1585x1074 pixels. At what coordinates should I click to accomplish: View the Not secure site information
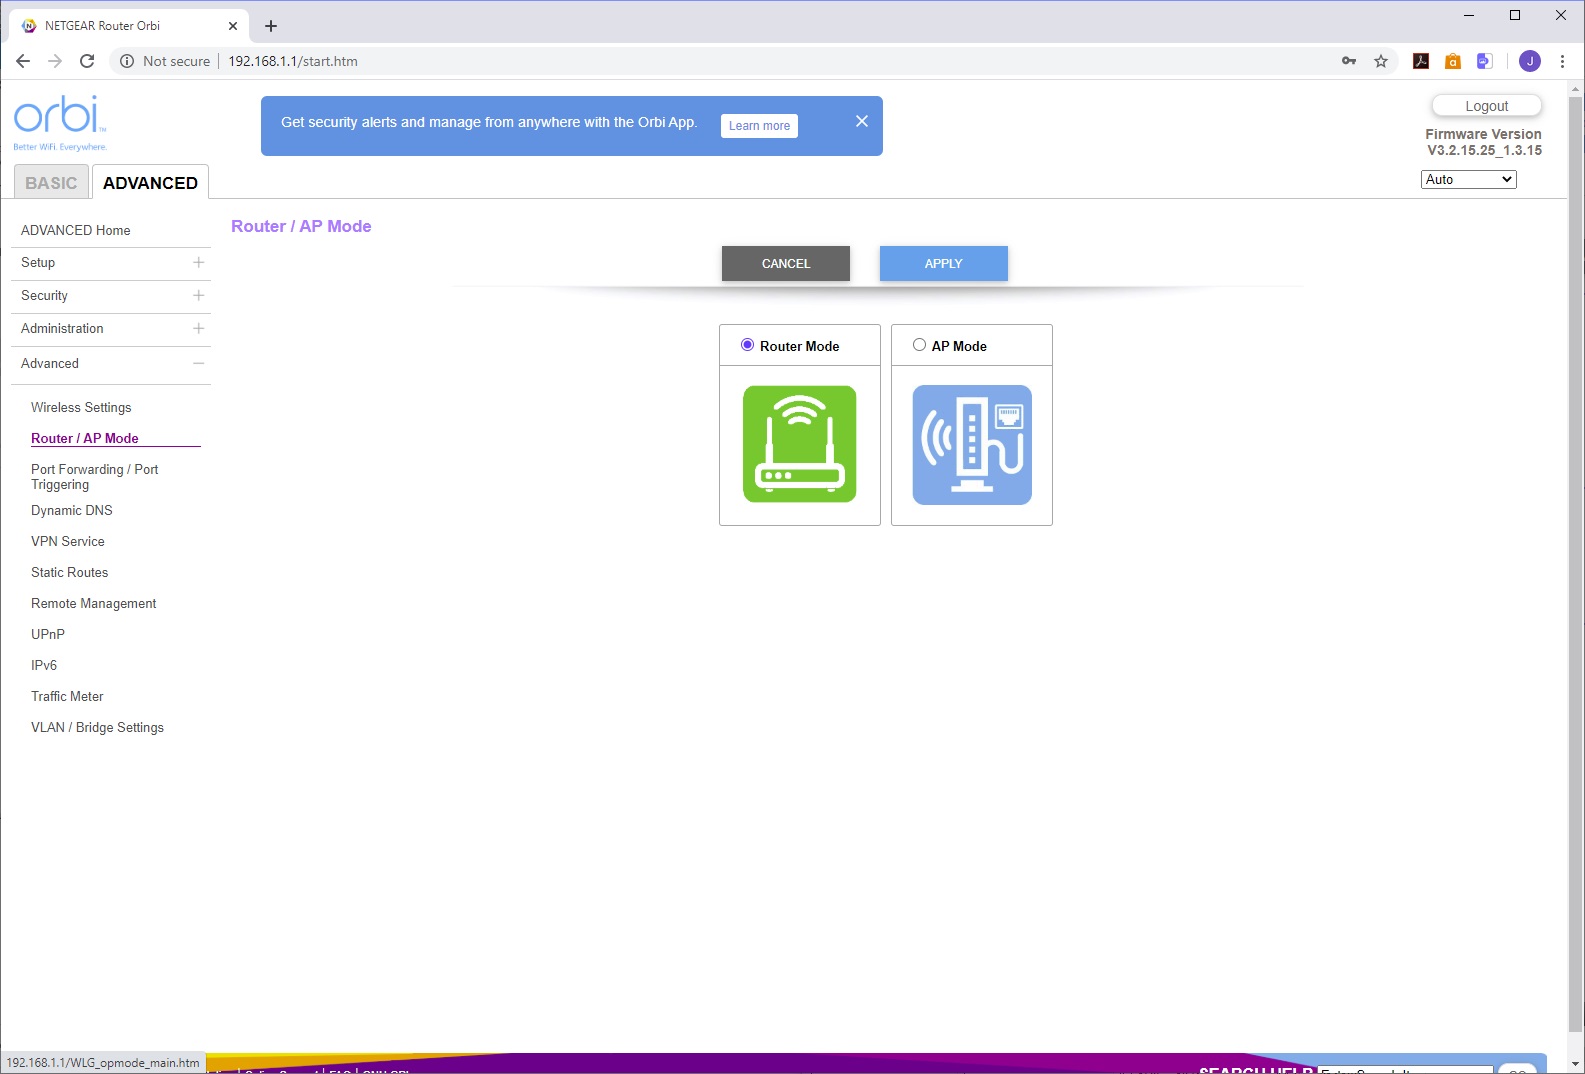(165, 61)
